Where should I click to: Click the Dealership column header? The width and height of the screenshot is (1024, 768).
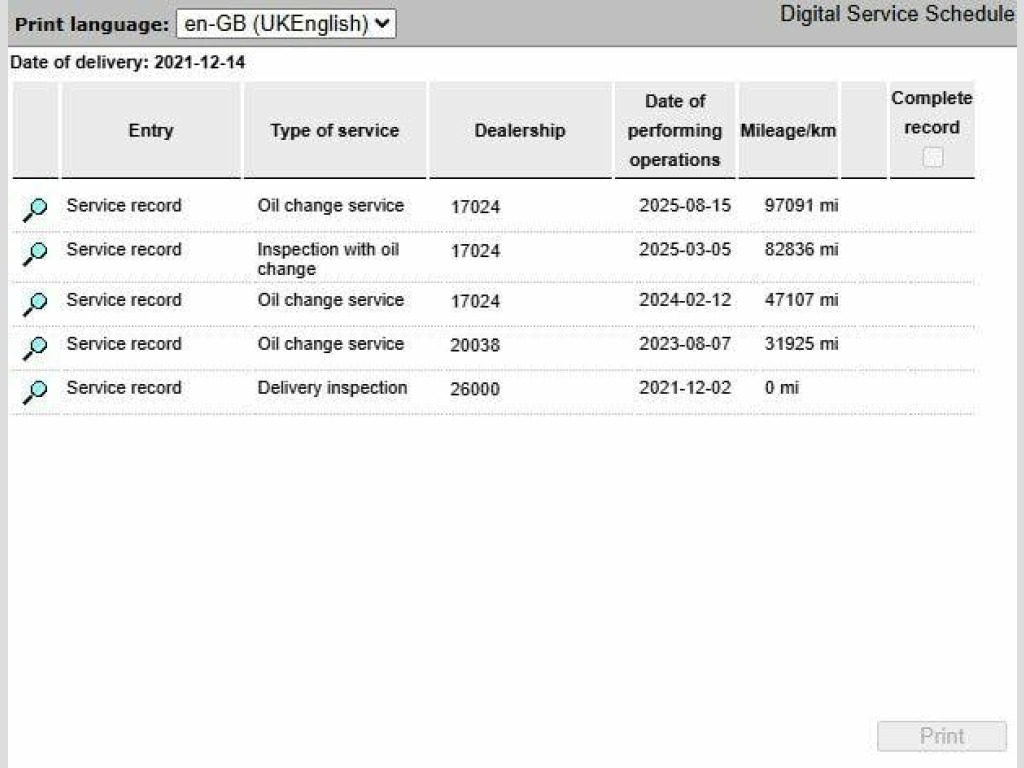tap(519, 130)
